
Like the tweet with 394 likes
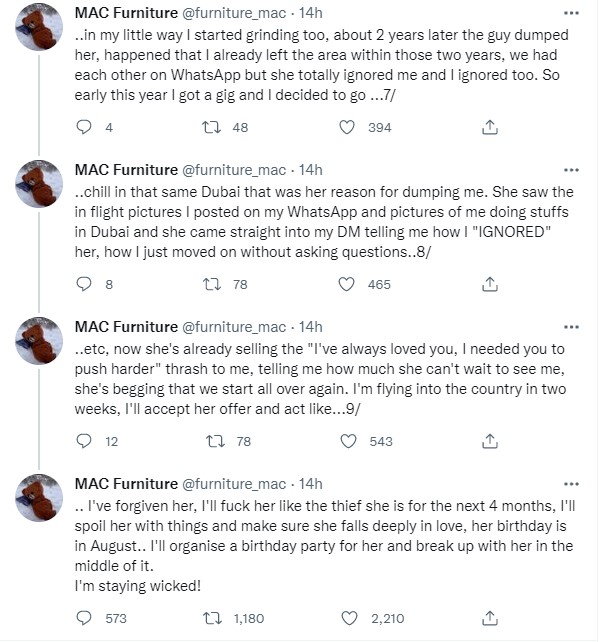(x=347, y=127)
